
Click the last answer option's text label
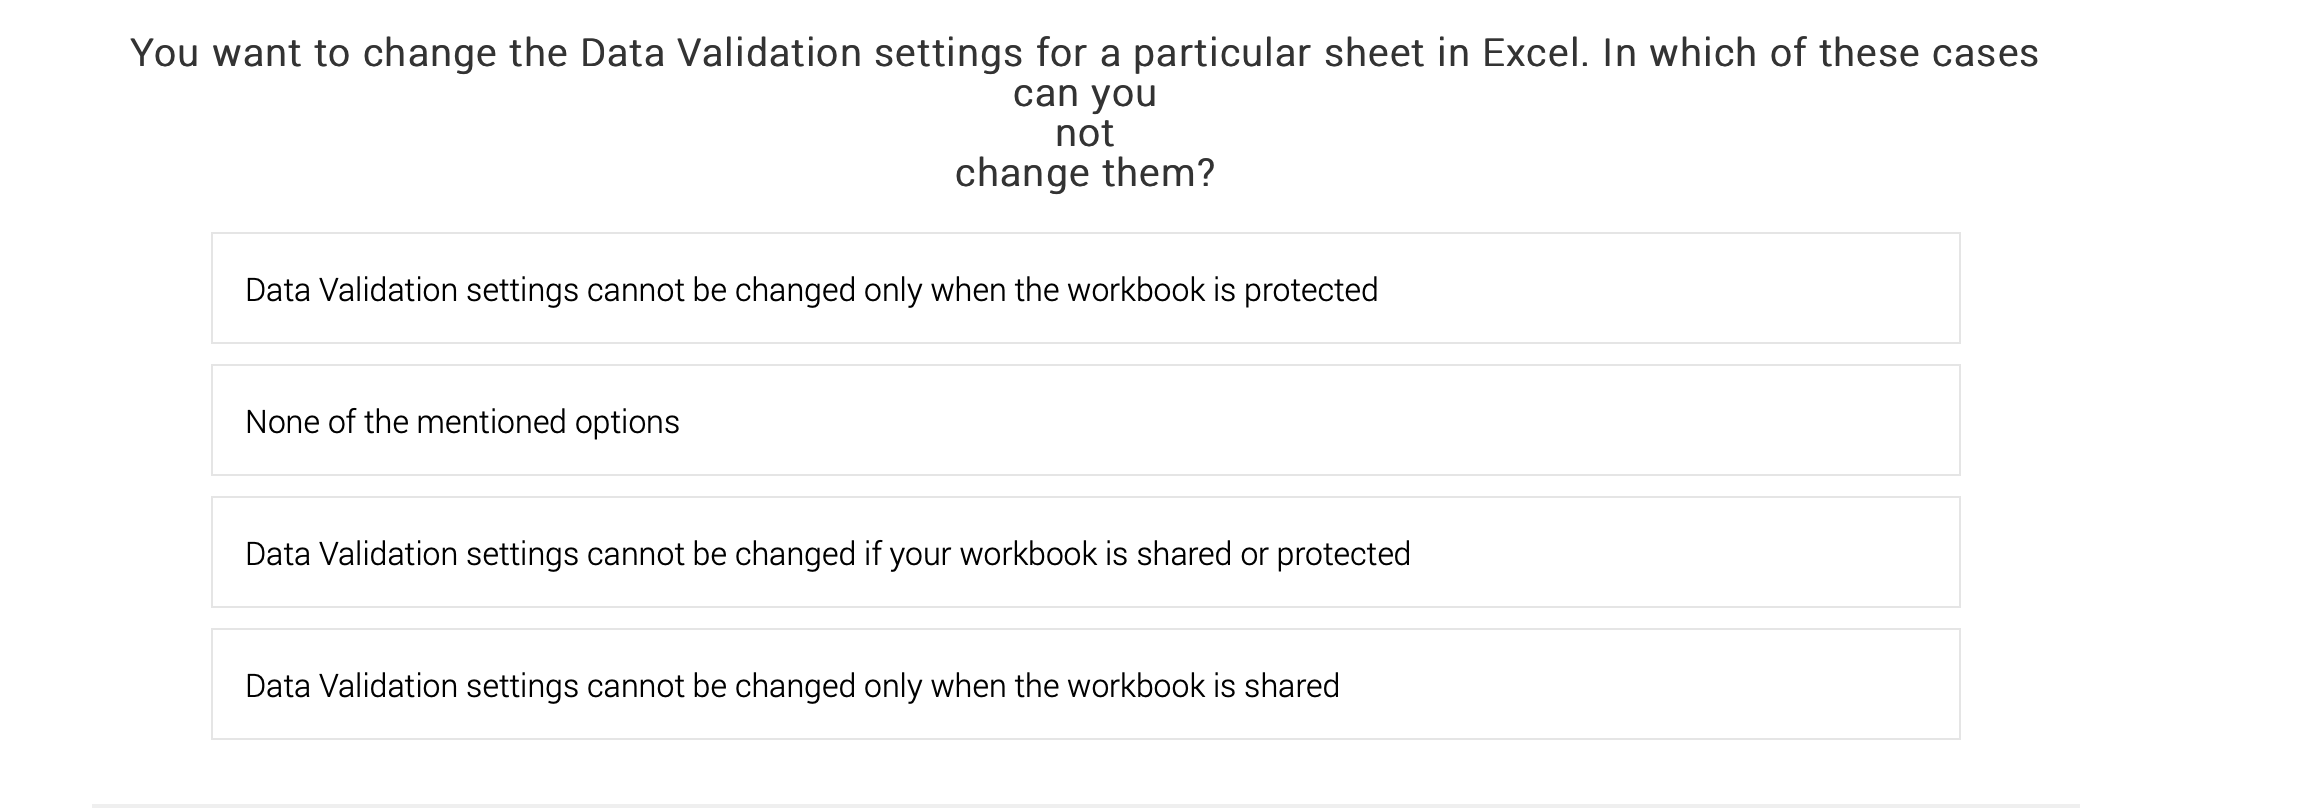pos(793,685)
